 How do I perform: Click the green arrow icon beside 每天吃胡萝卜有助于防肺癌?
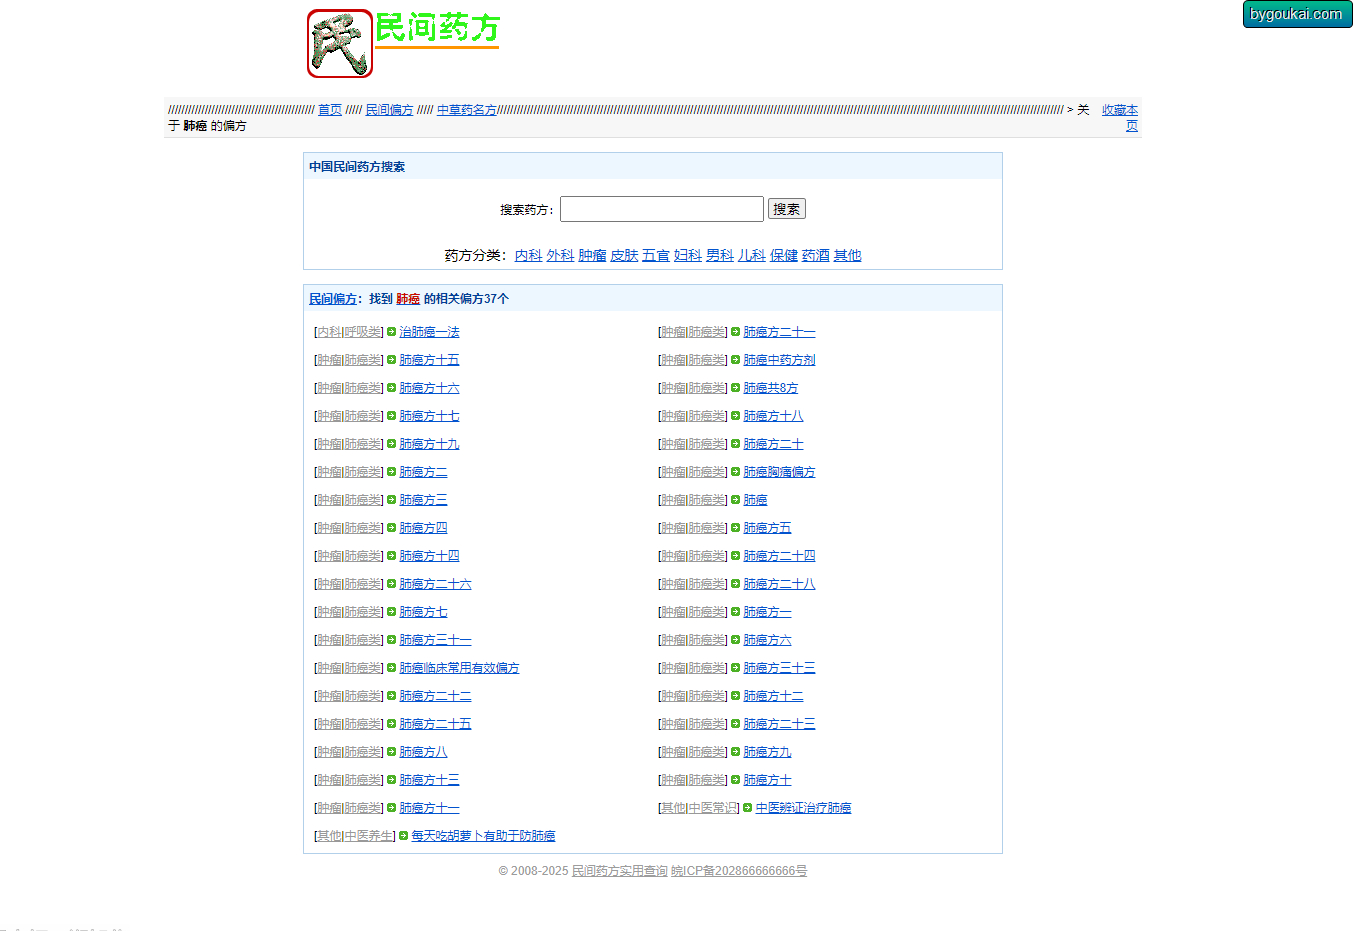tap(403, 836)
